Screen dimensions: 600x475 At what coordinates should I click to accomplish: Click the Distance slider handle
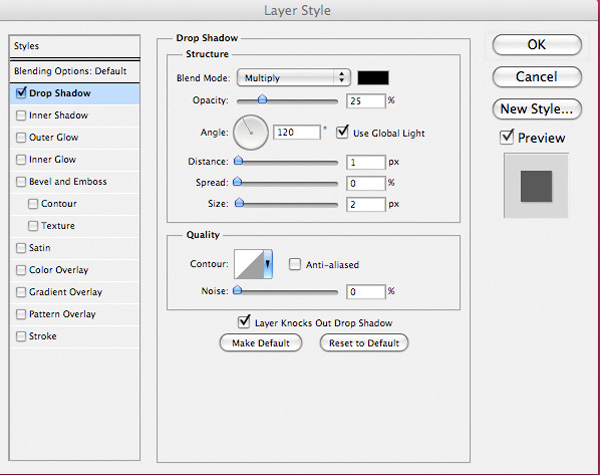(x=238, y=161)
